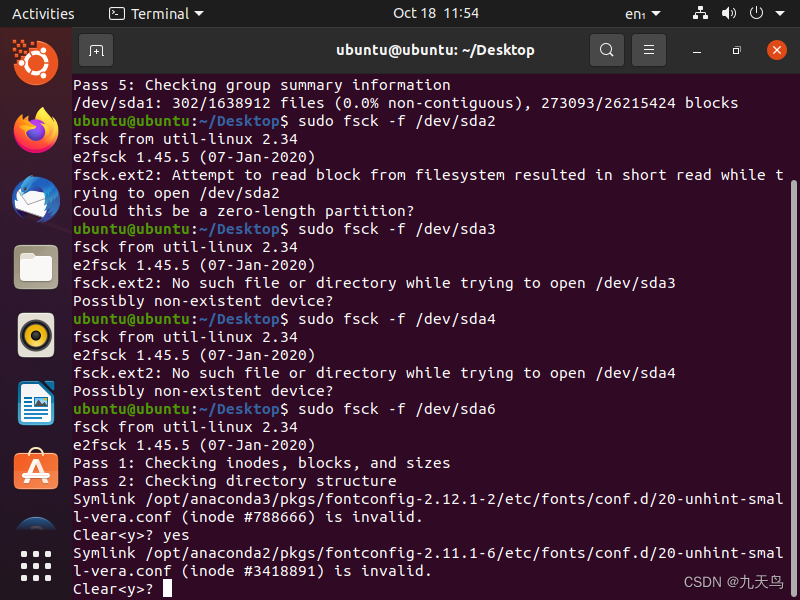The image size is (800, 600).
Task: Click the terminal vertical scrollbar
Action: pyautogui.click(x=793, y=386)
